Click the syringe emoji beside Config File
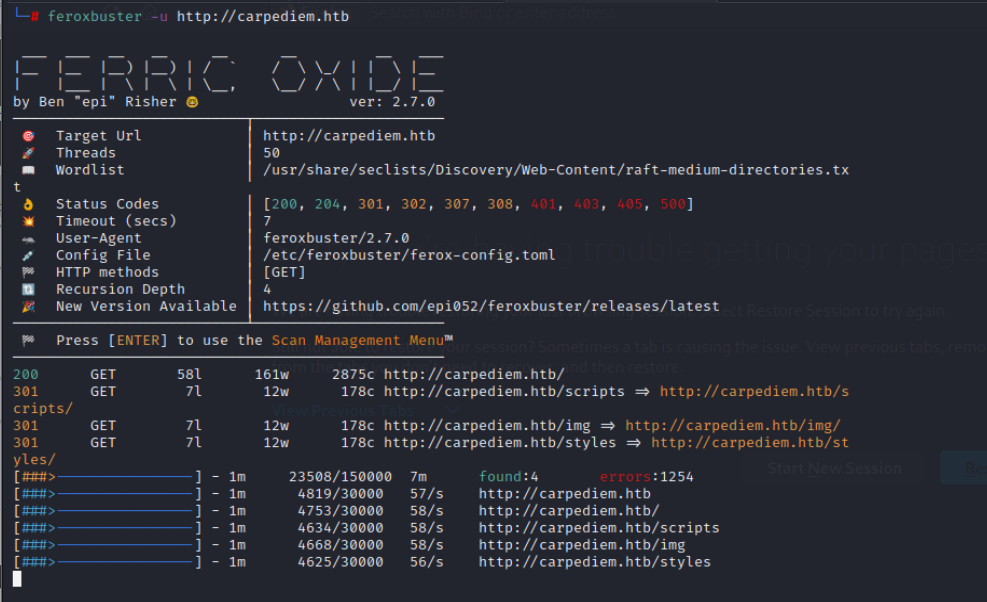Screen dimensions: 987x602 [x=28, y=255]
